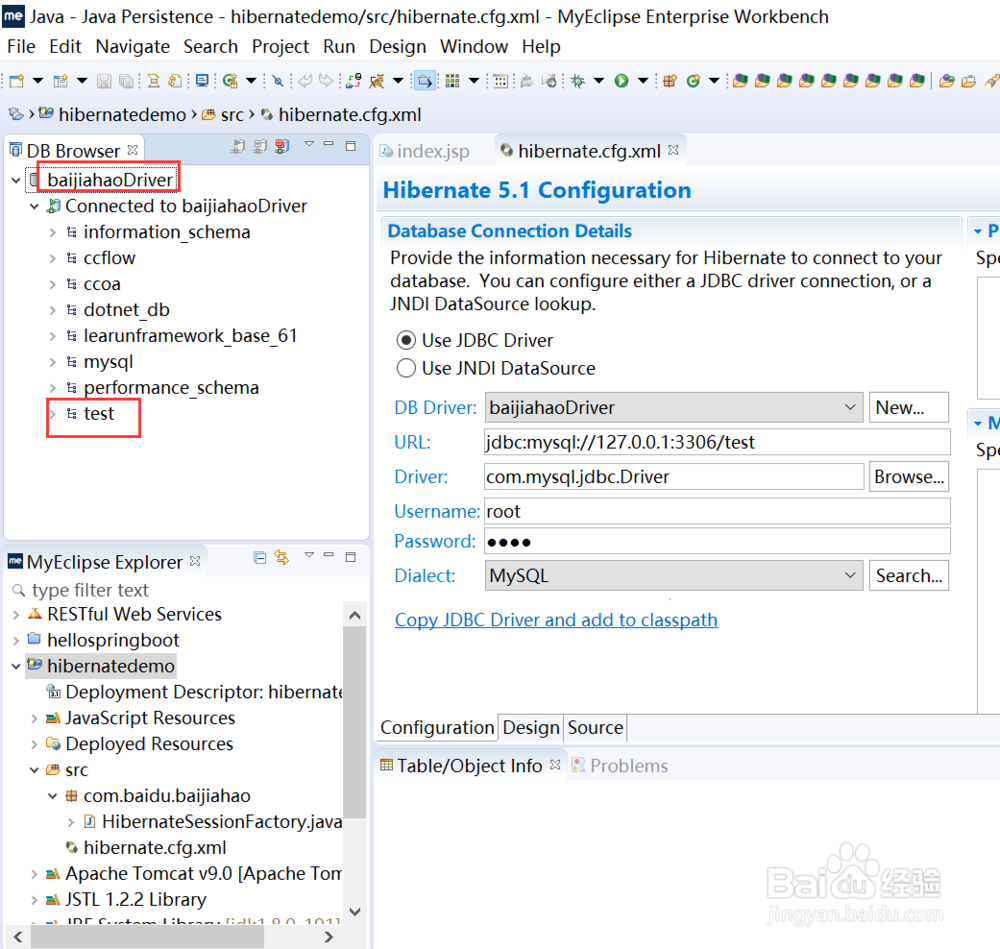Click Copy JDBC Driver and add to classpath
This screenshot has height=949, width=1000.
tap(556, 620)
